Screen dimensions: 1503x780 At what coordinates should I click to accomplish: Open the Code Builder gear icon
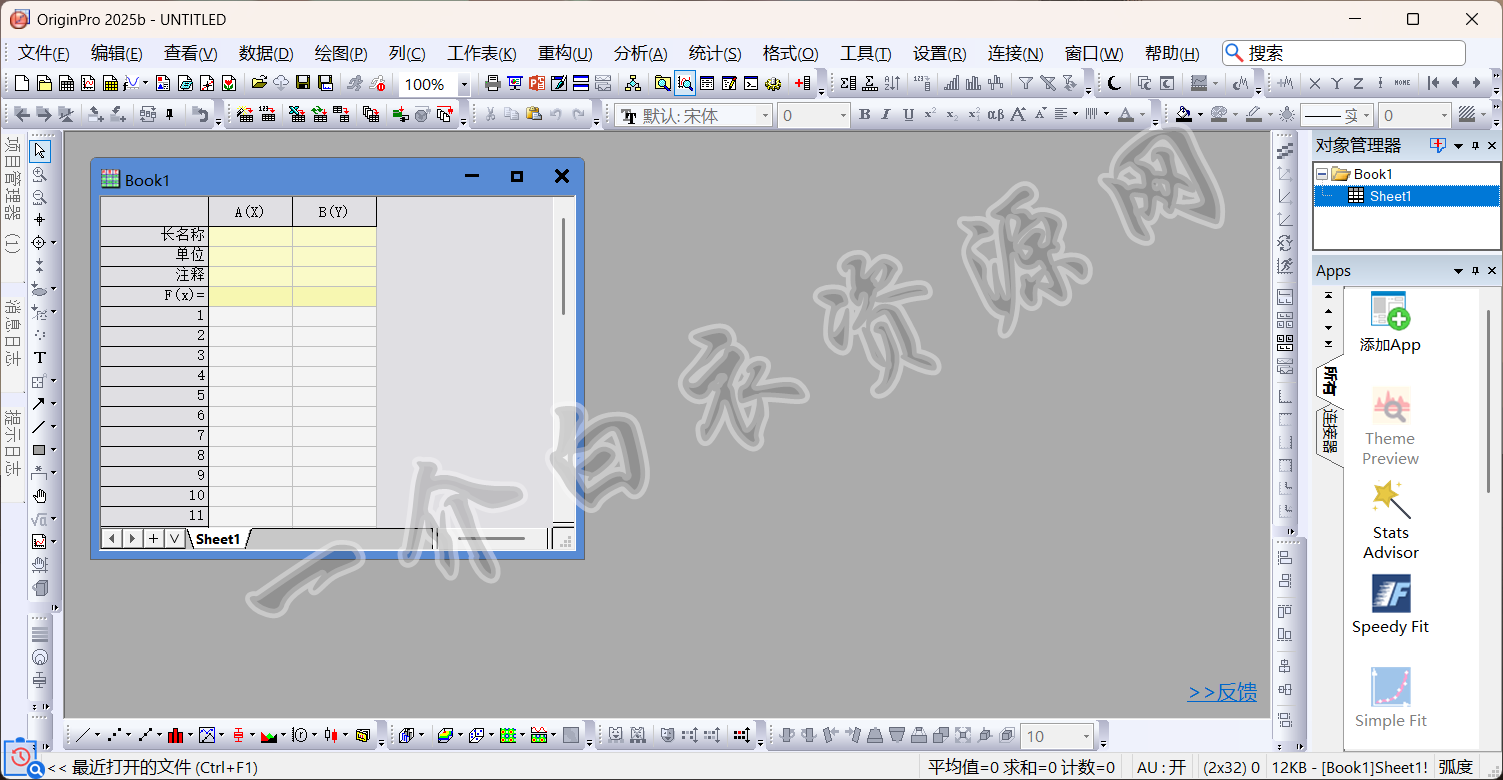[x=772, y=83]
